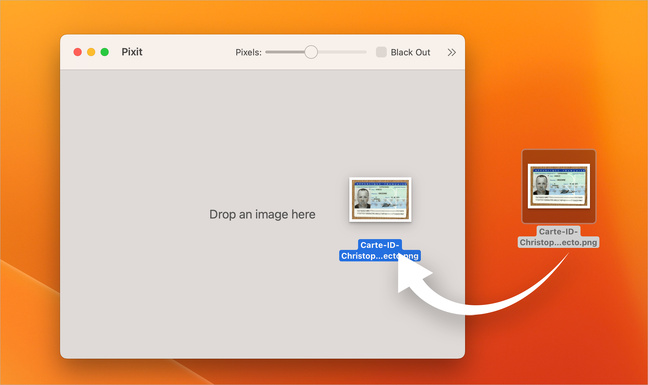The height and width of the screenshot is (385, 648).
Task: Minimize the Pixit window with yellow button
Action: click(x=91, y=52)
